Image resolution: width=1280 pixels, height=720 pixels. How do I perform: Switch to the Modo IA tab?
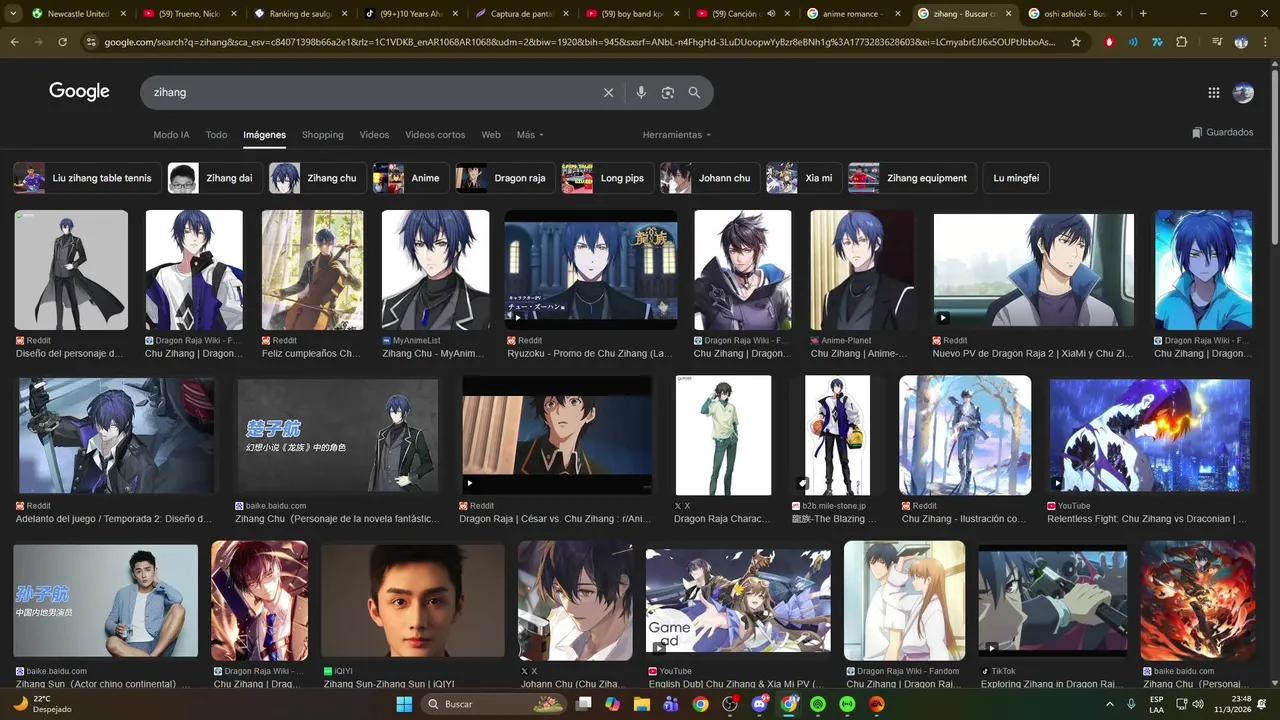pos(171,135)
